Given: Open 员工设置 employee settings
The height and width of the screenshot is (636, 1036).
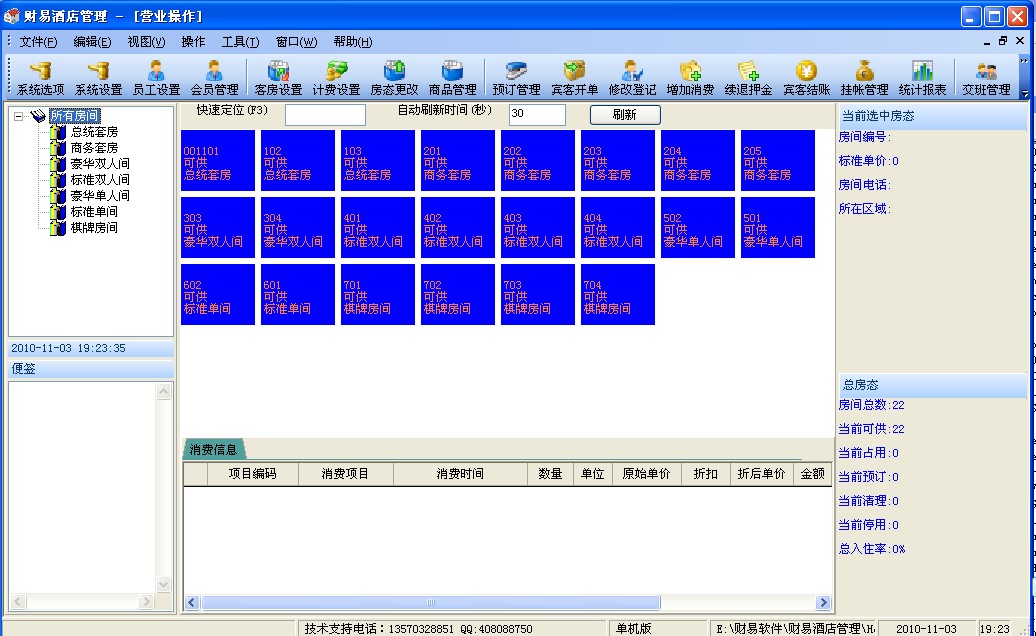Looking at the screenshot, I should (x=157, y=78).
